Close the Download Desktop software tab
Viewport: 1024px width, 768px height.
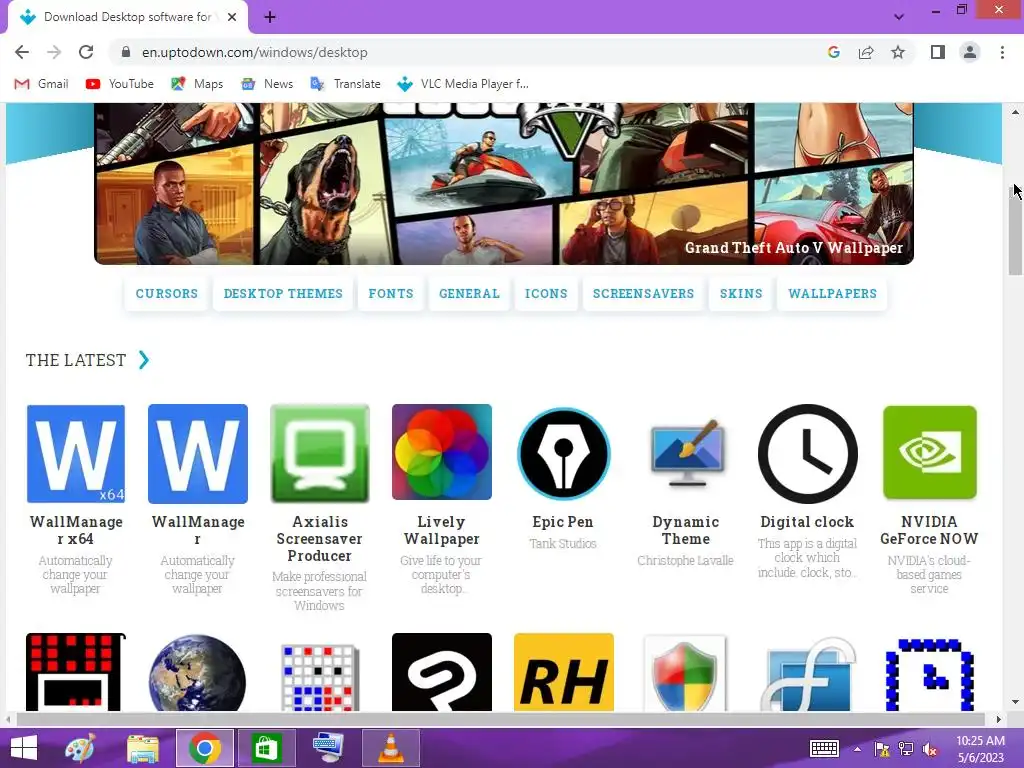tap(232, 17)
